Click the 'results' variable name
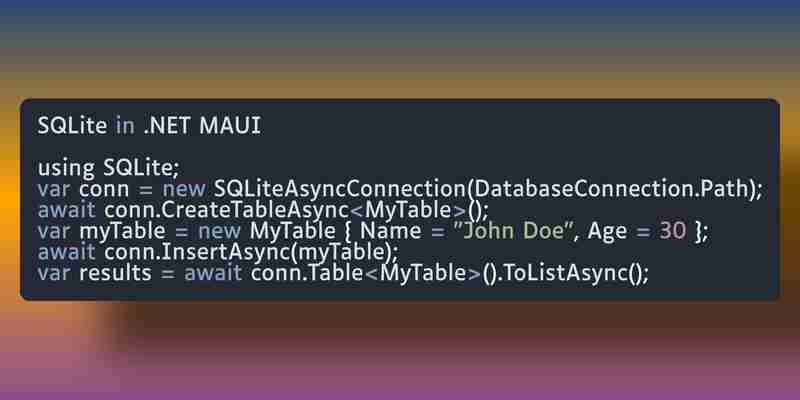This screenshot has height=400, width=800. (115, 274)
